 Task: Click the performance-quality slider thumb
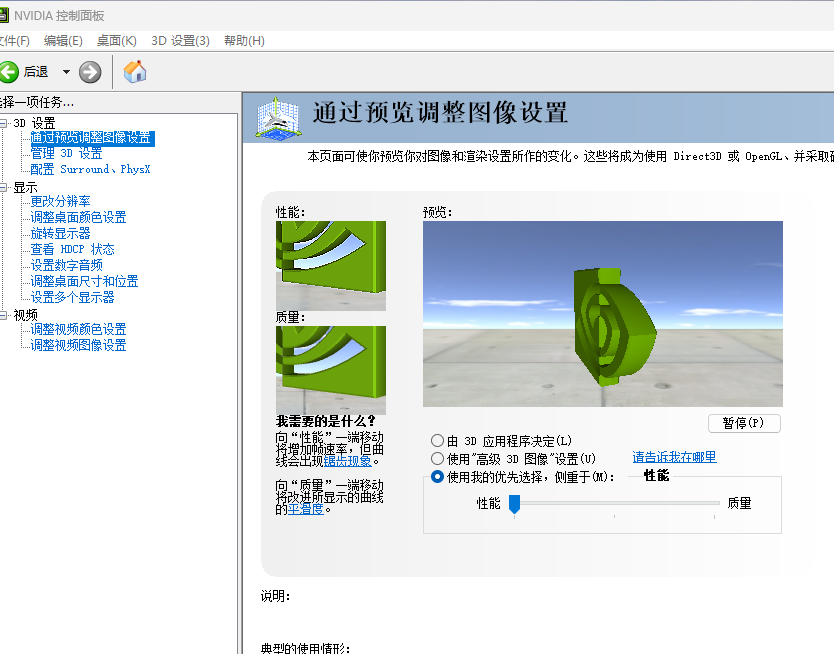514,504
